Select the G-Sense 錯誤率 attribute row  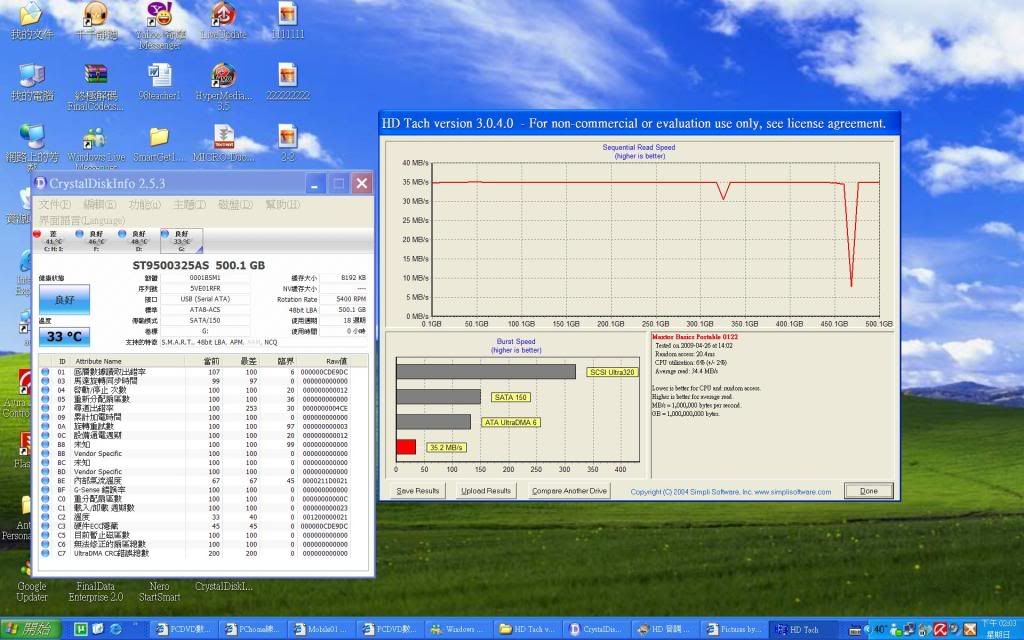coord(195,490)
